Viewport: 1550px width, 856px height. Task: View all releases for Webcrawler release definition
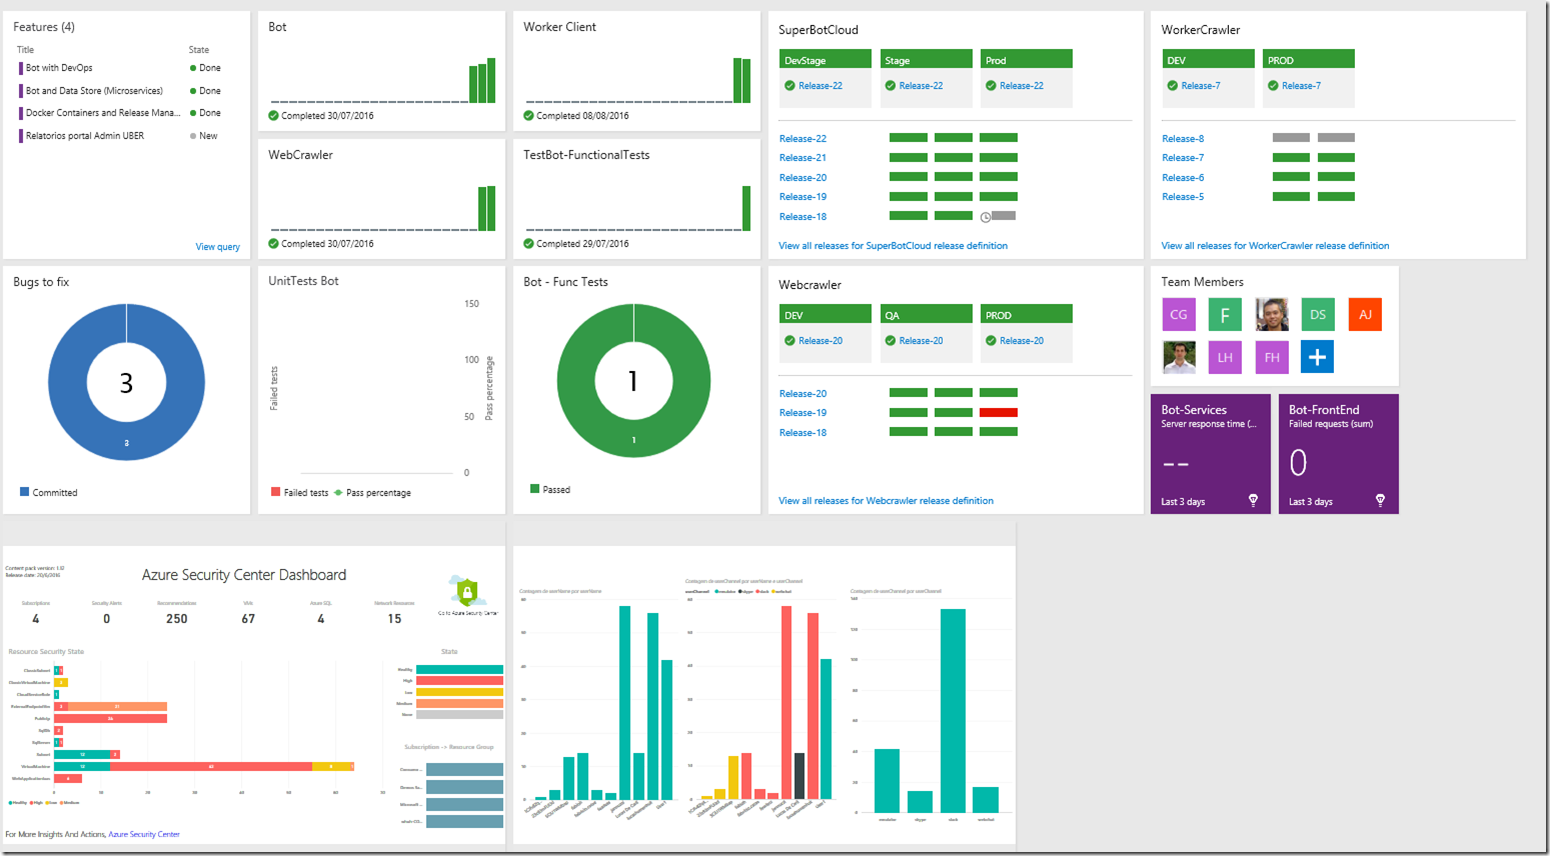pyautogui.click(x=886, y=501)
